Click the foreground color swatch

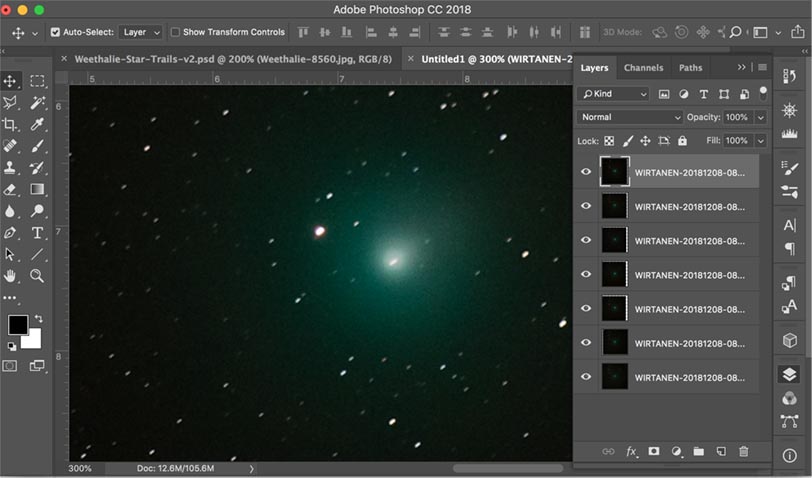[x=18, y=324]
